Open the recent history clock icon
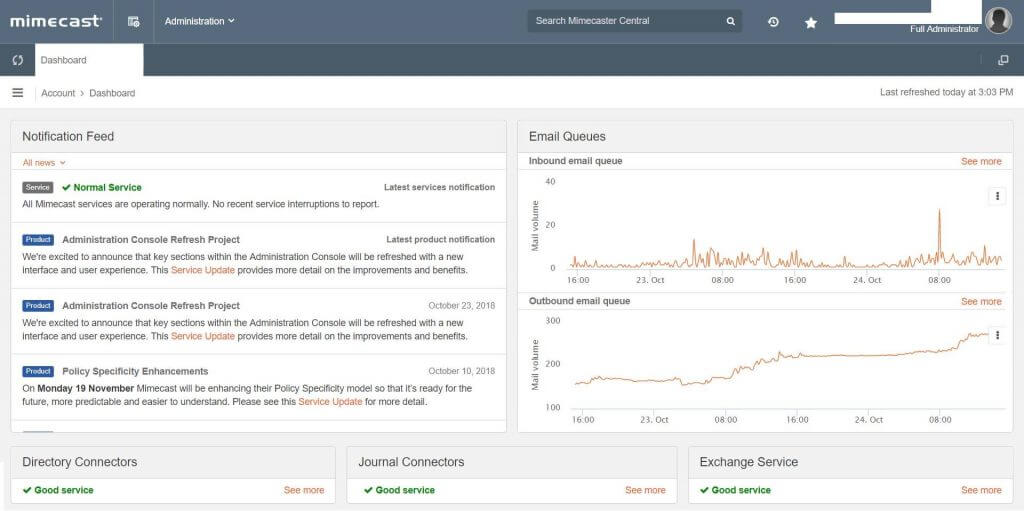 [773, 22]
